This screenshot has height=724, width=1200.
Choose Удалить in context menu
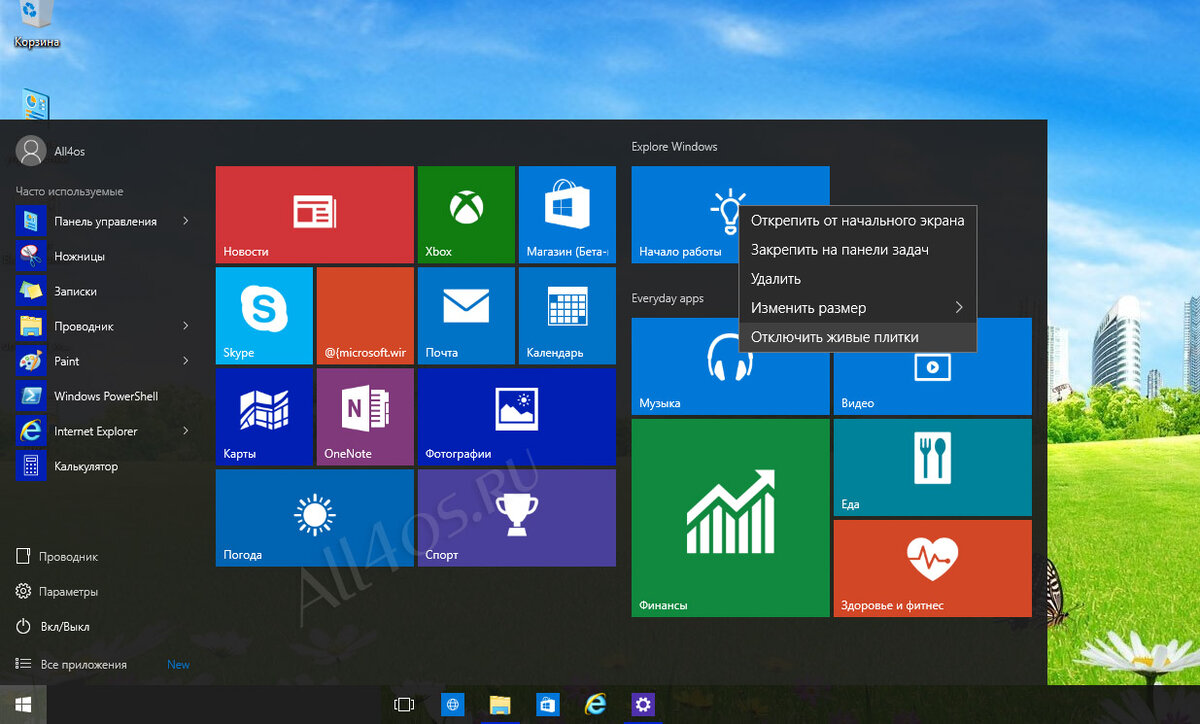[x=857, y=279]
